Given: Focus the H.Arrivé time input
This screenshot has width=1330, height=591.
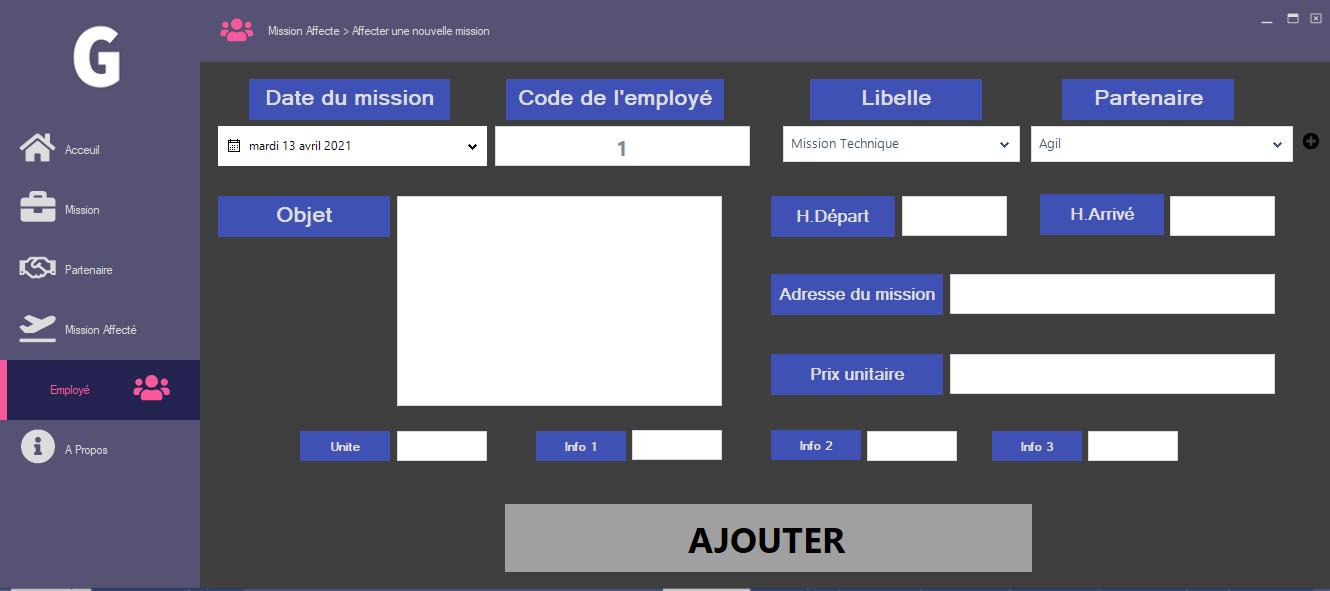Looking at the screenshot, I should [x=1222, y=216].
